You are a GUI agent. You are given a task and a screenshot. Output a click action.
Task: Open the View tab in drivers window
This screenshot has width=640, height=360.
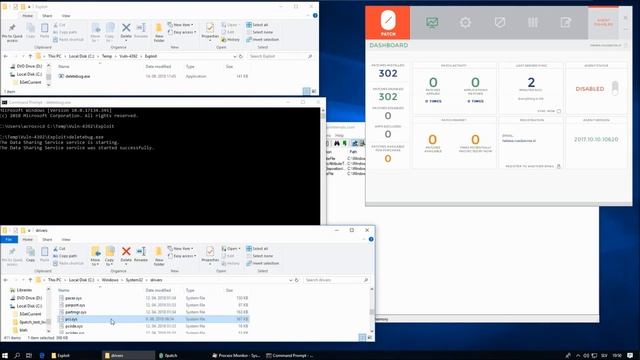click(66, 240)
